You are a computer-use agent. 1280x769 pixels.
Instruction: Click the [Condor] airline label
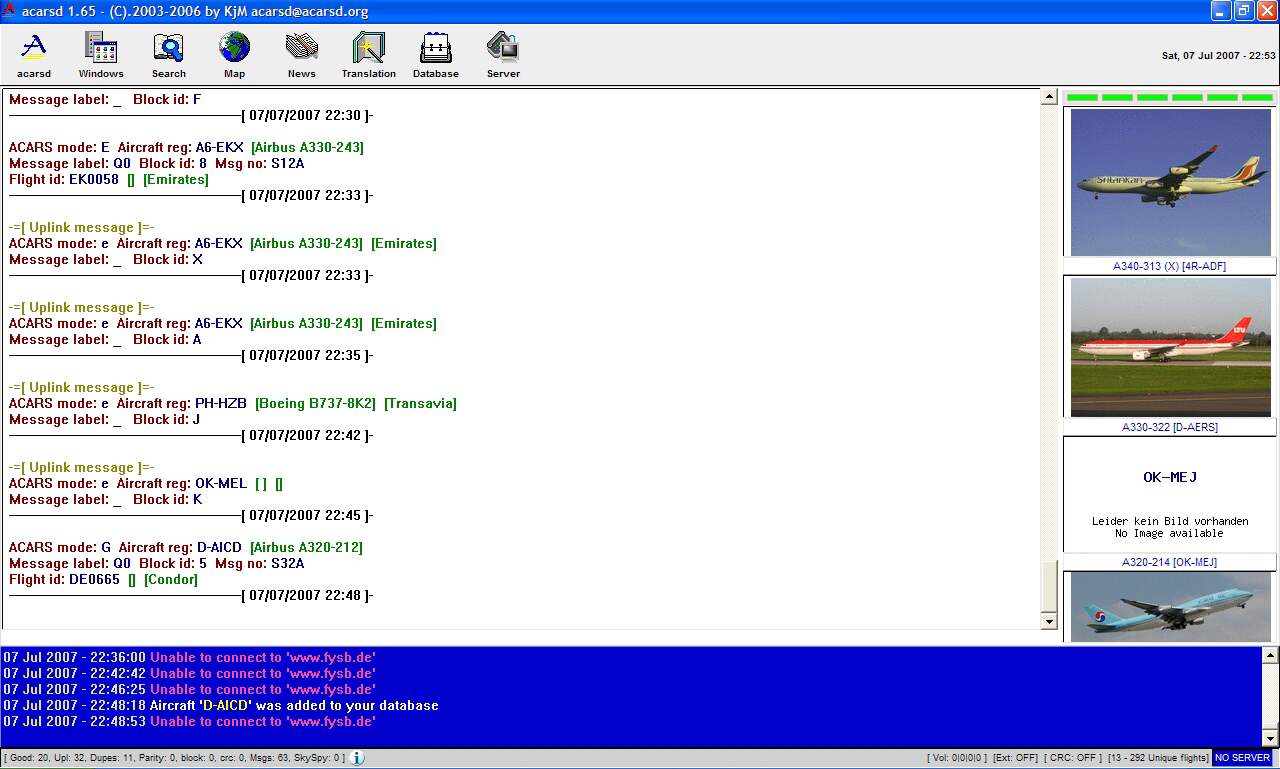pos(171,579)
